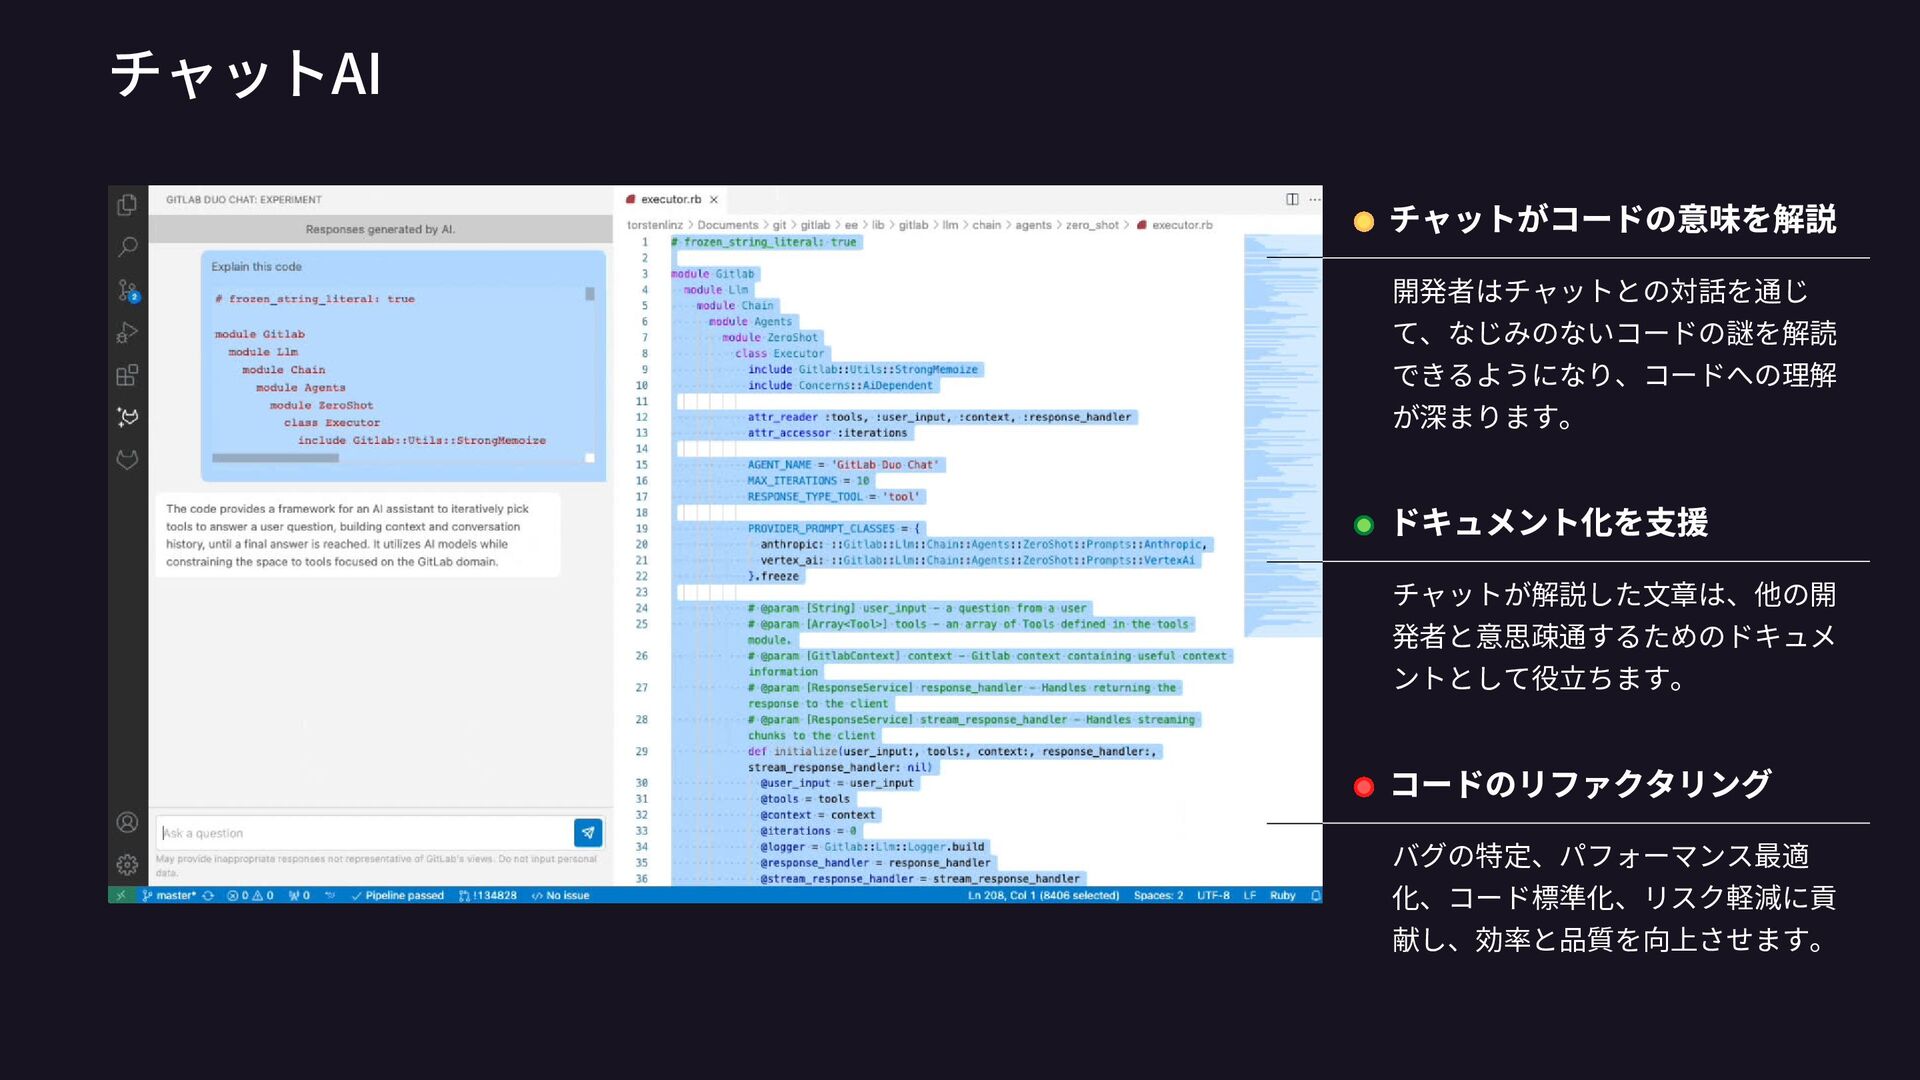Open the Search magnifier in activity bar

tap(127, 247)
